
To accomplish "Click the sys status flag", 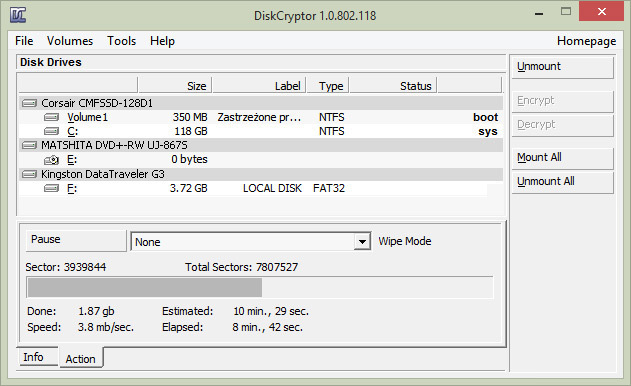I will pyautogui.click(x=488, y=132).
